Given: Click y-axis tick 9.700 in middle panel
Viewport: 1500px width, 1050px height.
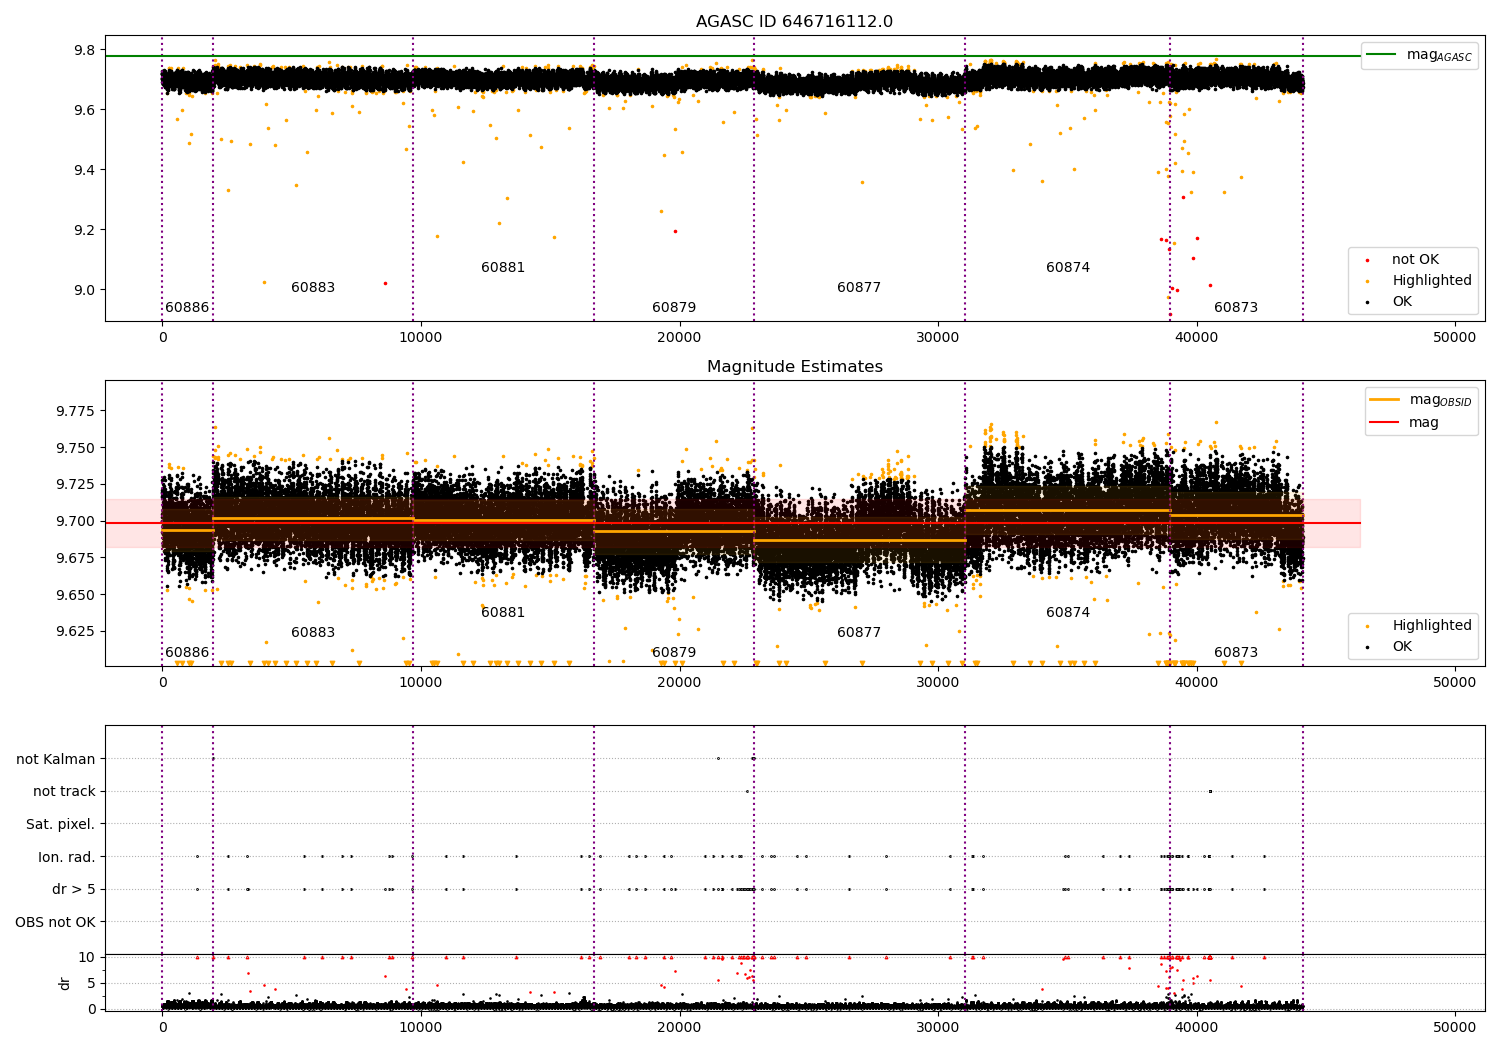Looking at the screenshot, I should (x=76, y=521).
